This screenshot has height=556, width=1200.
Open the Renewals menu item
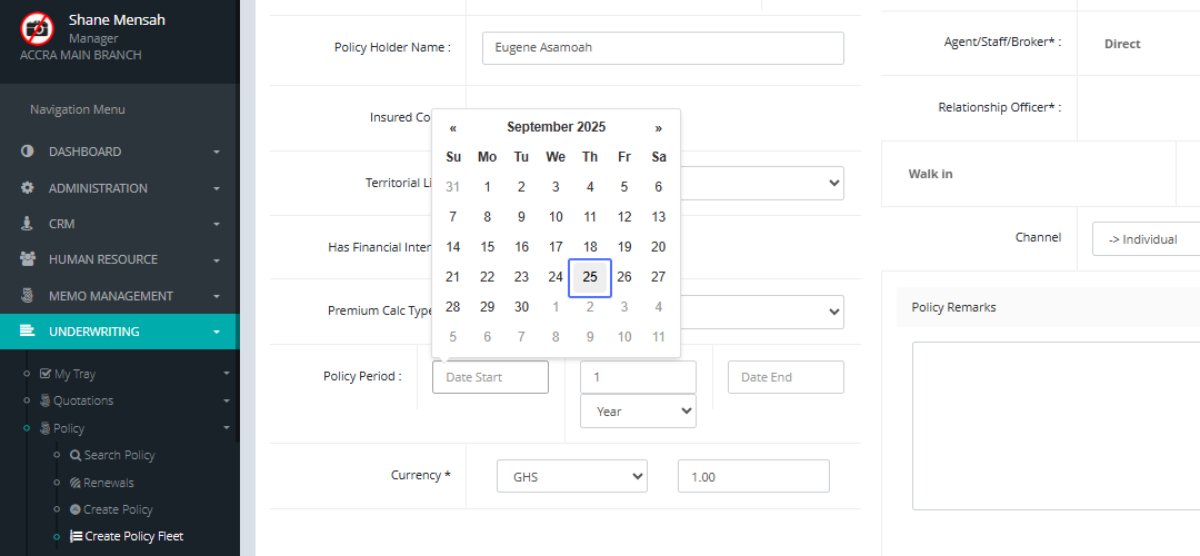coord(109,482)
